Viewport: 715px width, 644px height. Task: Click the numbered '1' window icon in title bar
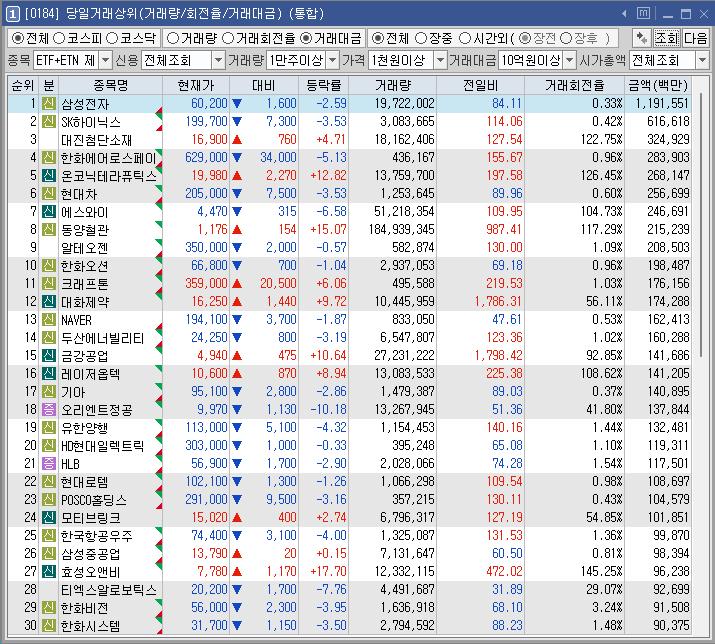12,14
